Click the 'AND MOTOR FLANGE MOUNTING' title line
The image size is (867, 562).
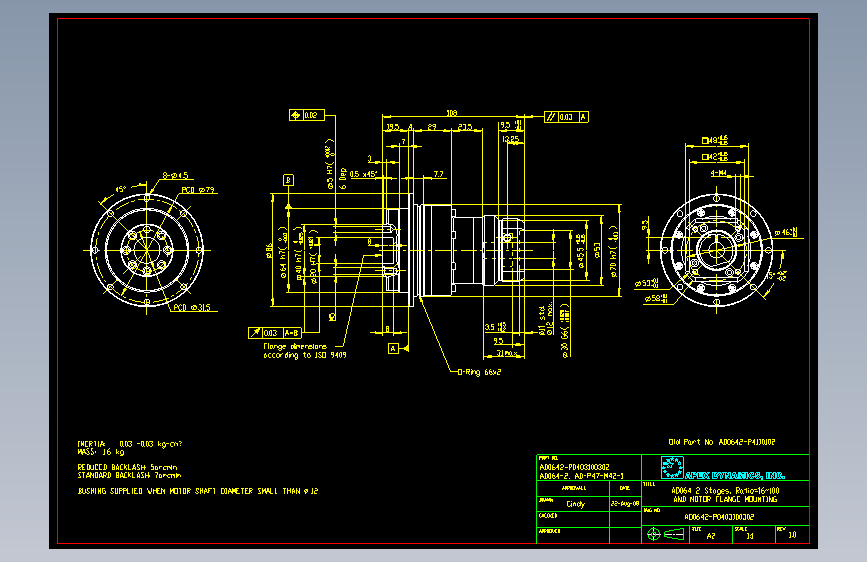tap(725, 499)
